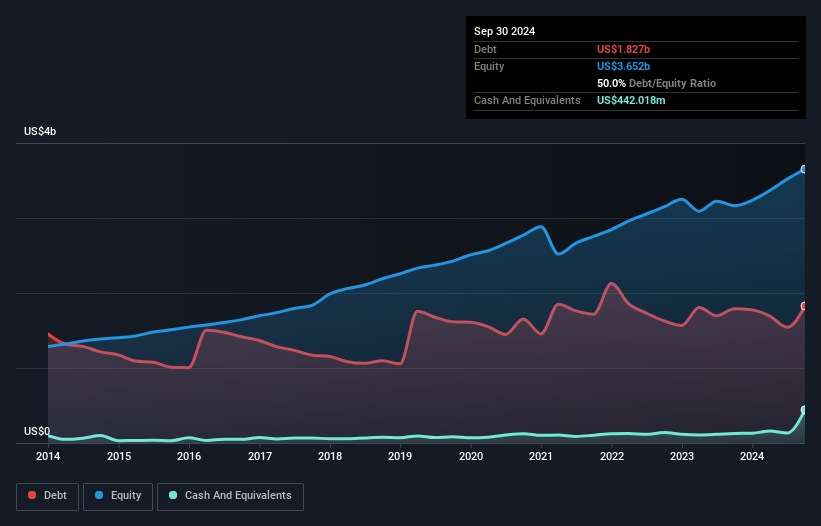Click the 2024 x-axis label
Screen dimensions: 821x526
click(x=752, y=456)
